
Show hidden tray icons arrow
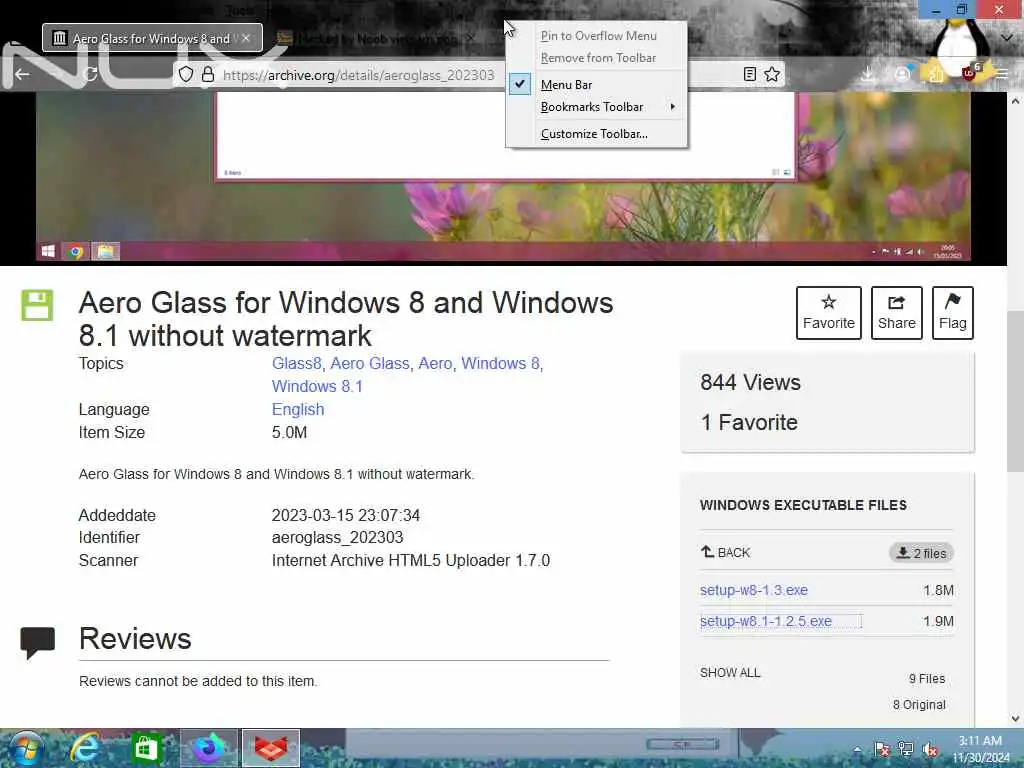pyautogui.click(x=857, y=750)
